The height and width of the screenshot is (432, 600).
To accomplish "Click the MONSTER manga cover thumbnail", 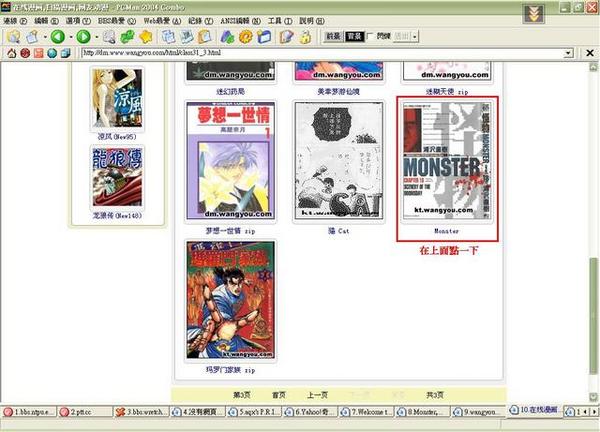I will pyautogui.click(x=447, y=161).
